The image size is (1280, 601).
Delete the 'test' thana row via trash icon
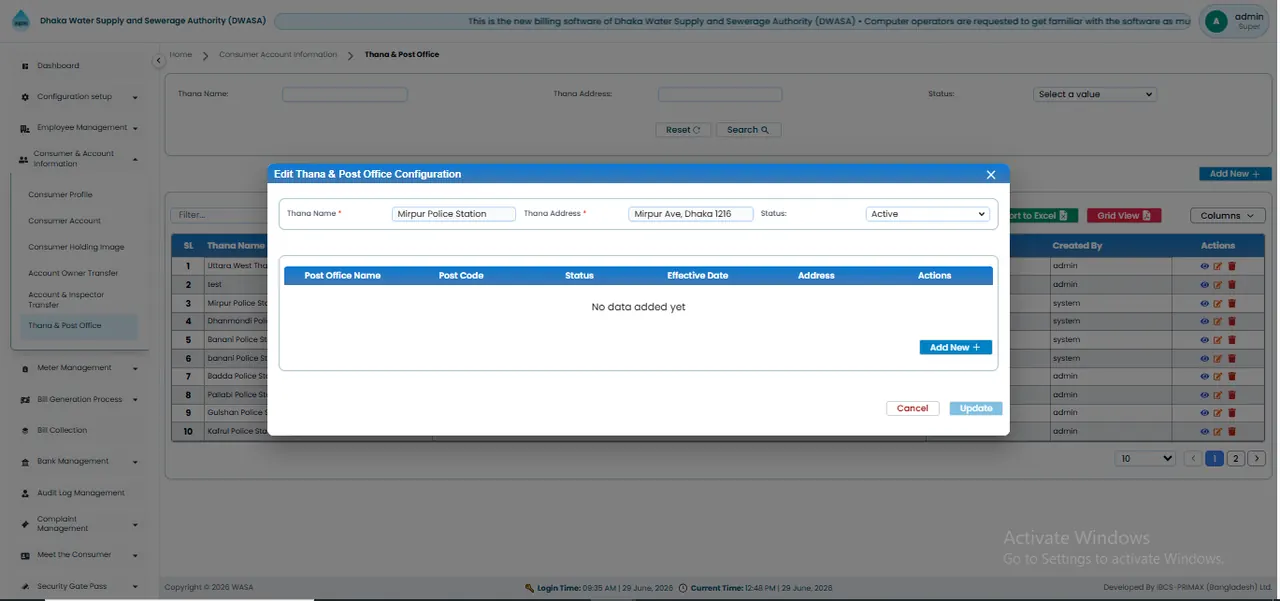click(1232, 285)
